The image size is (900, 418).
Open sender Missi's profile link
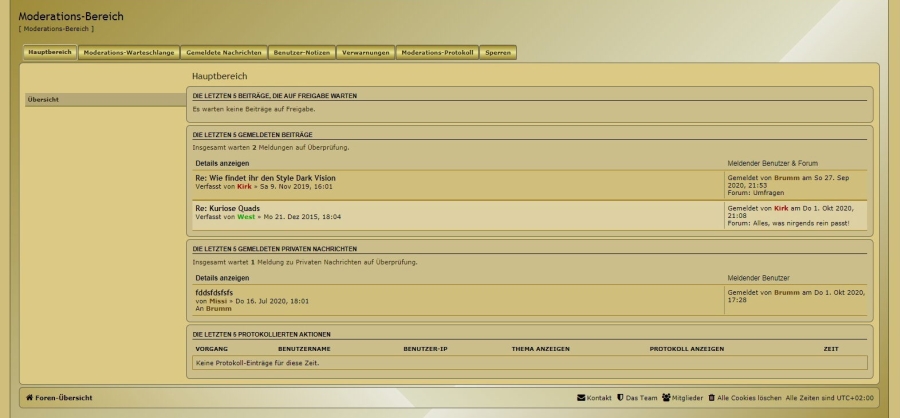219,300
